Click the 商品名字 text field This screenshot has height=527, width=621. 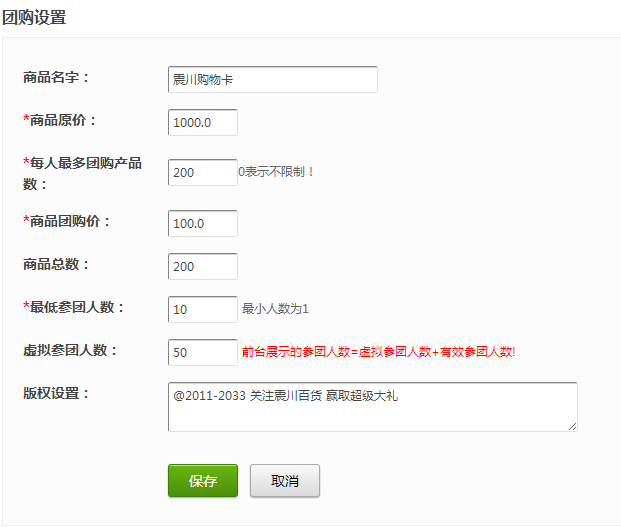(x=272, y=80)
